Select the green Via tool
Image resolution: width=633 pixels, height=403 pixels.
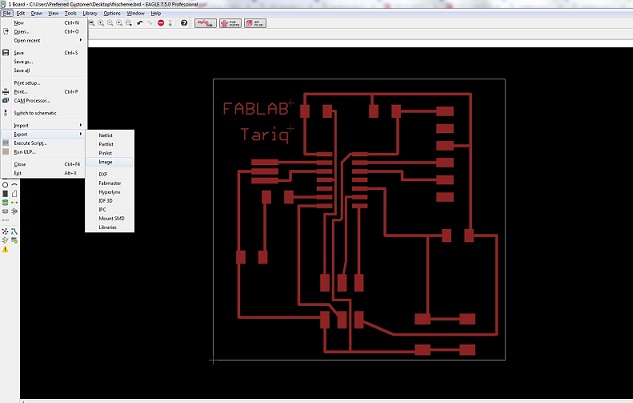coord(5,203)
